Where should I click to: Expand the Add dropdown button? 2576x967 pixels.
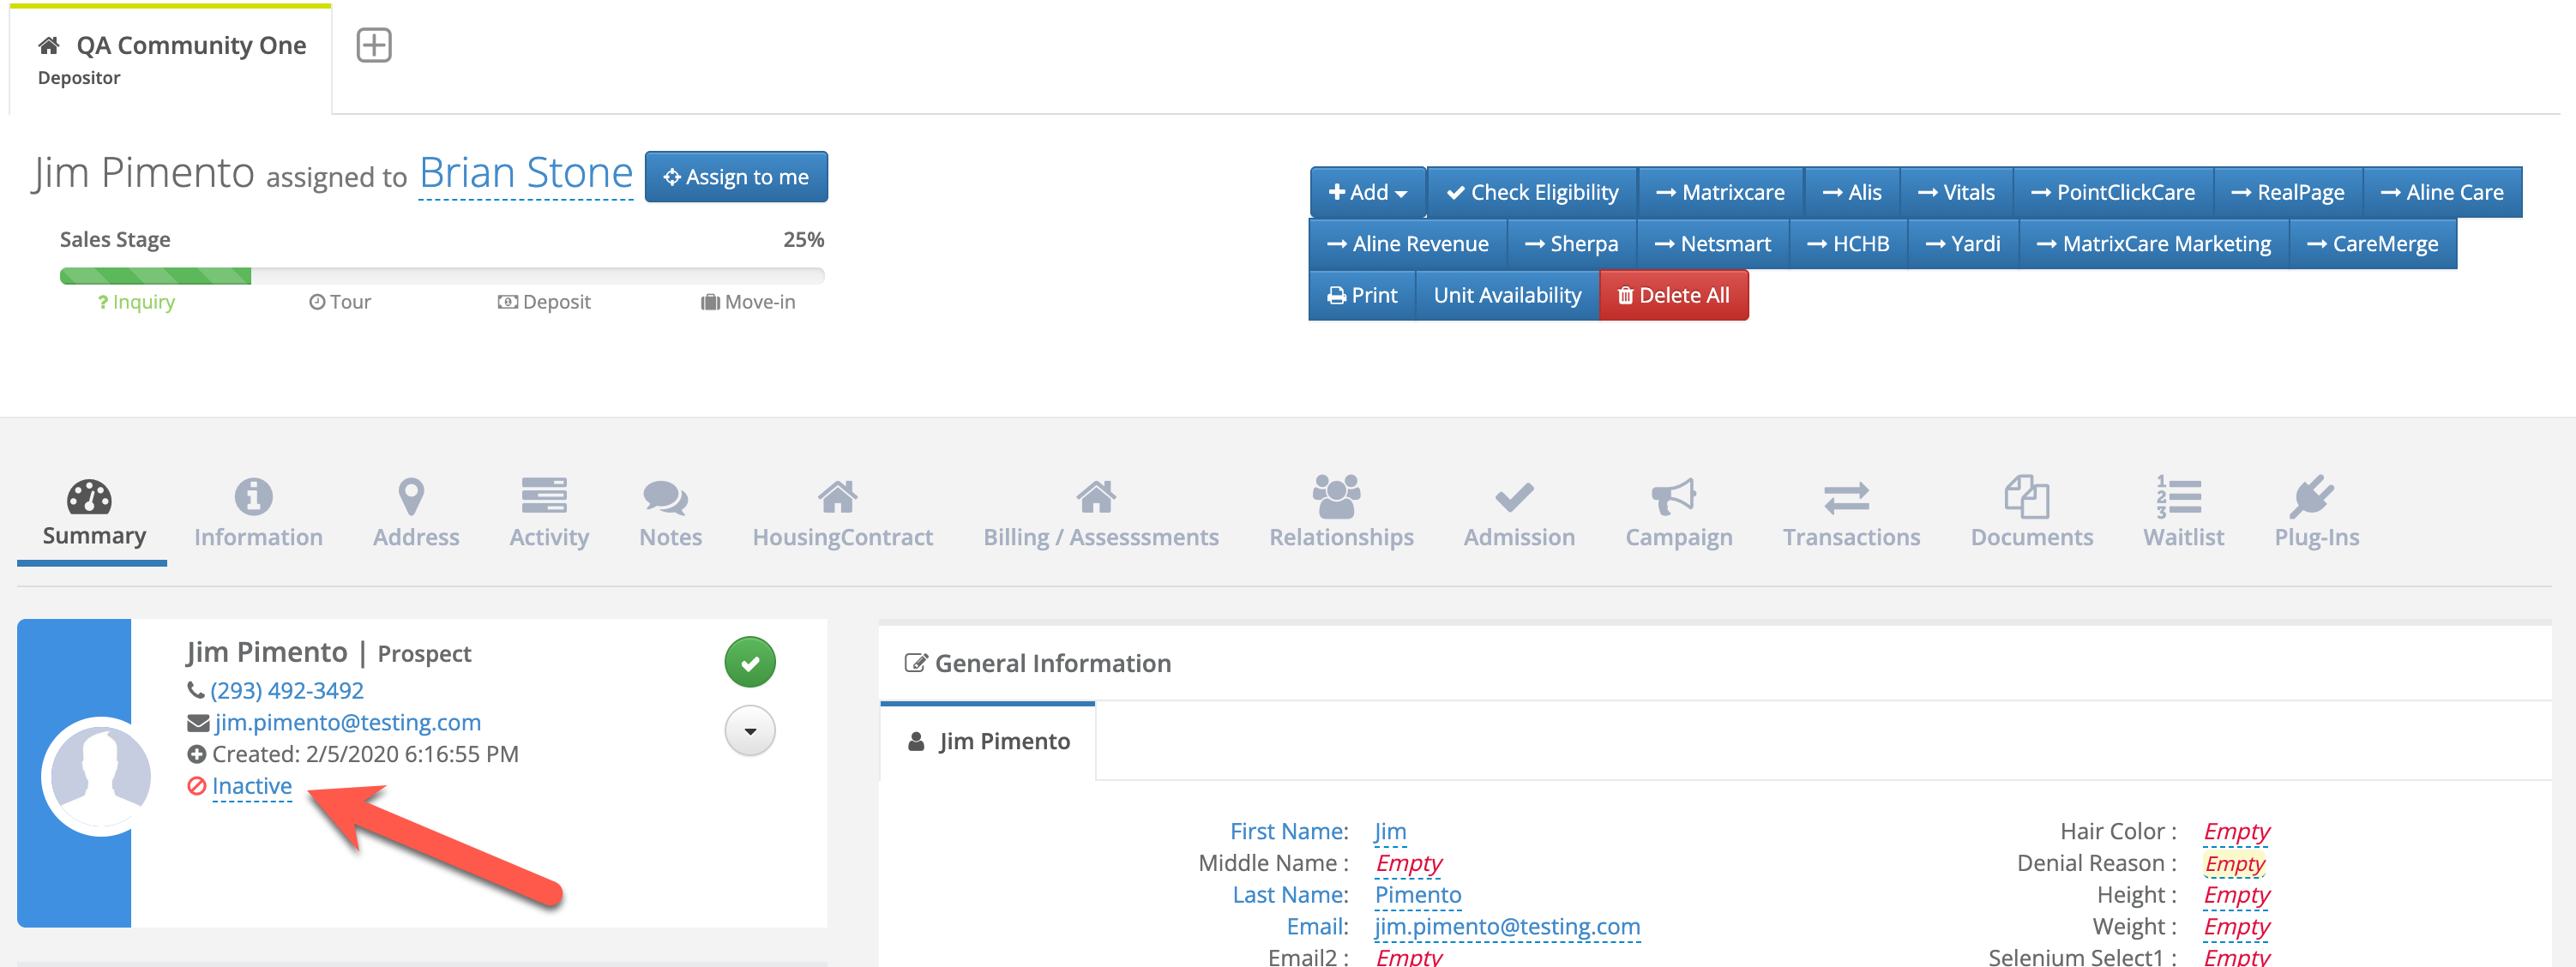click(1367, 192)
